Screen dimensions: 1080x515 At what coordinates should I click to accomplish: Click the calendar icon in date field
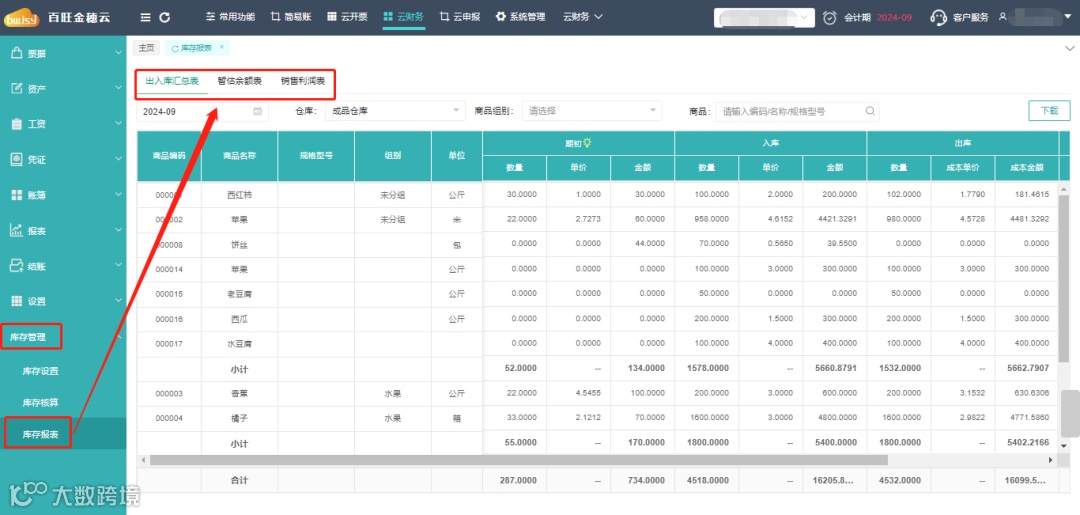tap(258, 111)
